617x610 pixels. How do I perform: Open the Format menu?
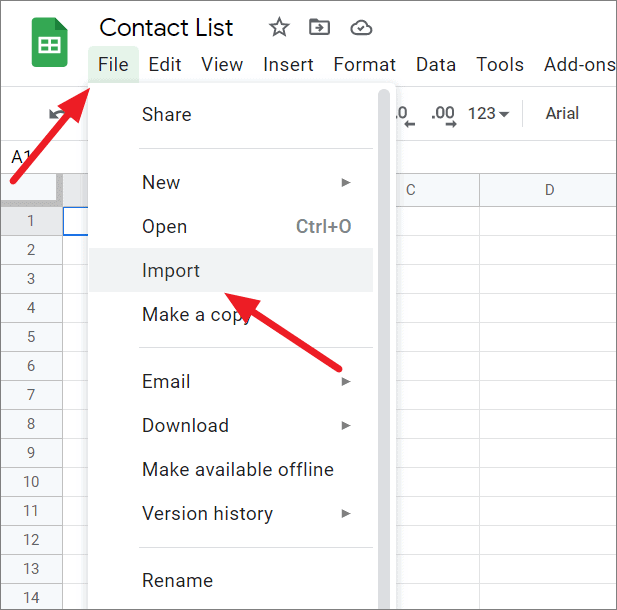(364, 65)
